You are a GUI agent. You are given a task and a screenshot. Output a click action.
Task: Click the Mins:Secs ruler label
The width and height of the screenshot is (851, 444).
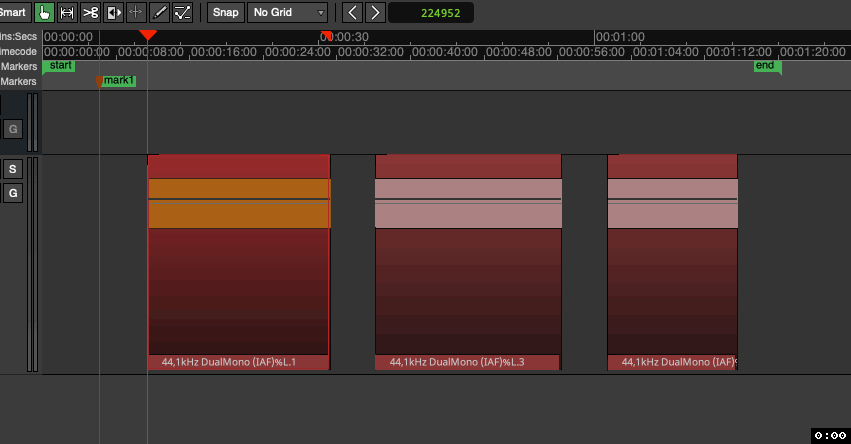point(18,36)
